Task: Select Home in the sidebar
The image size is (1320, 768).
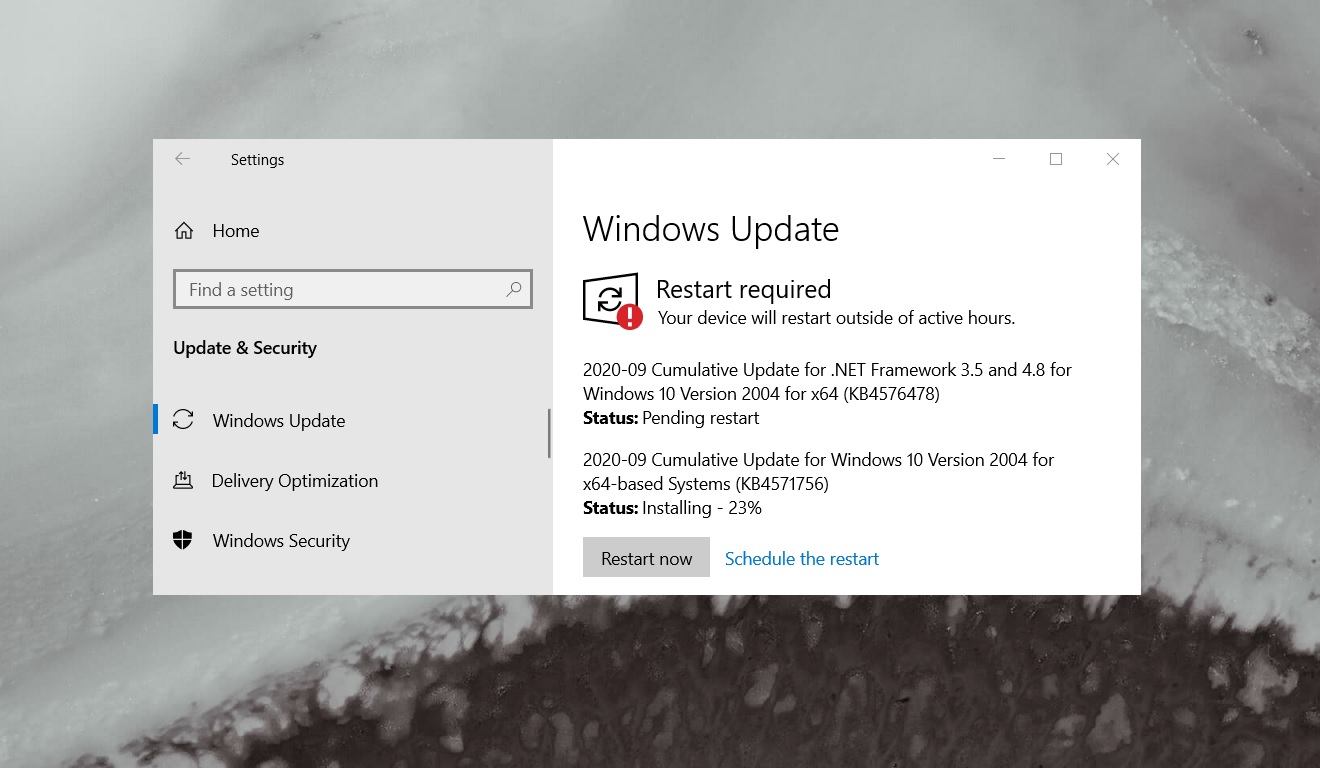Action: point(235,230)
